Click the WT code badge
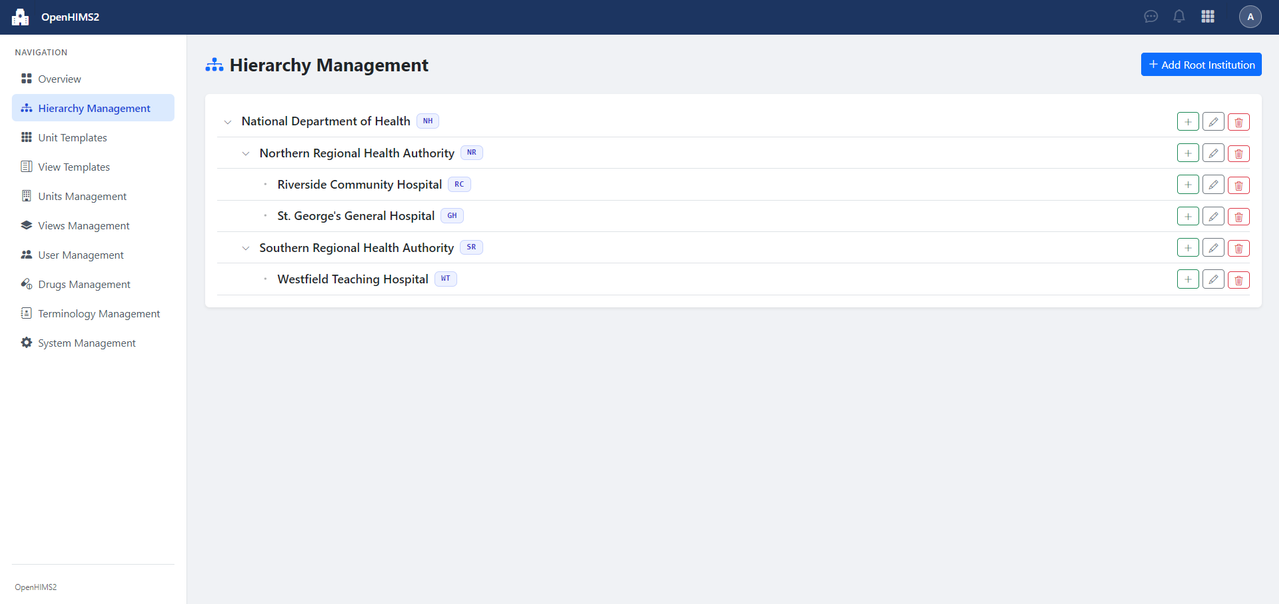Image resolution: width=1279 pixels, height=604 pixels. (x=446, y=279)
